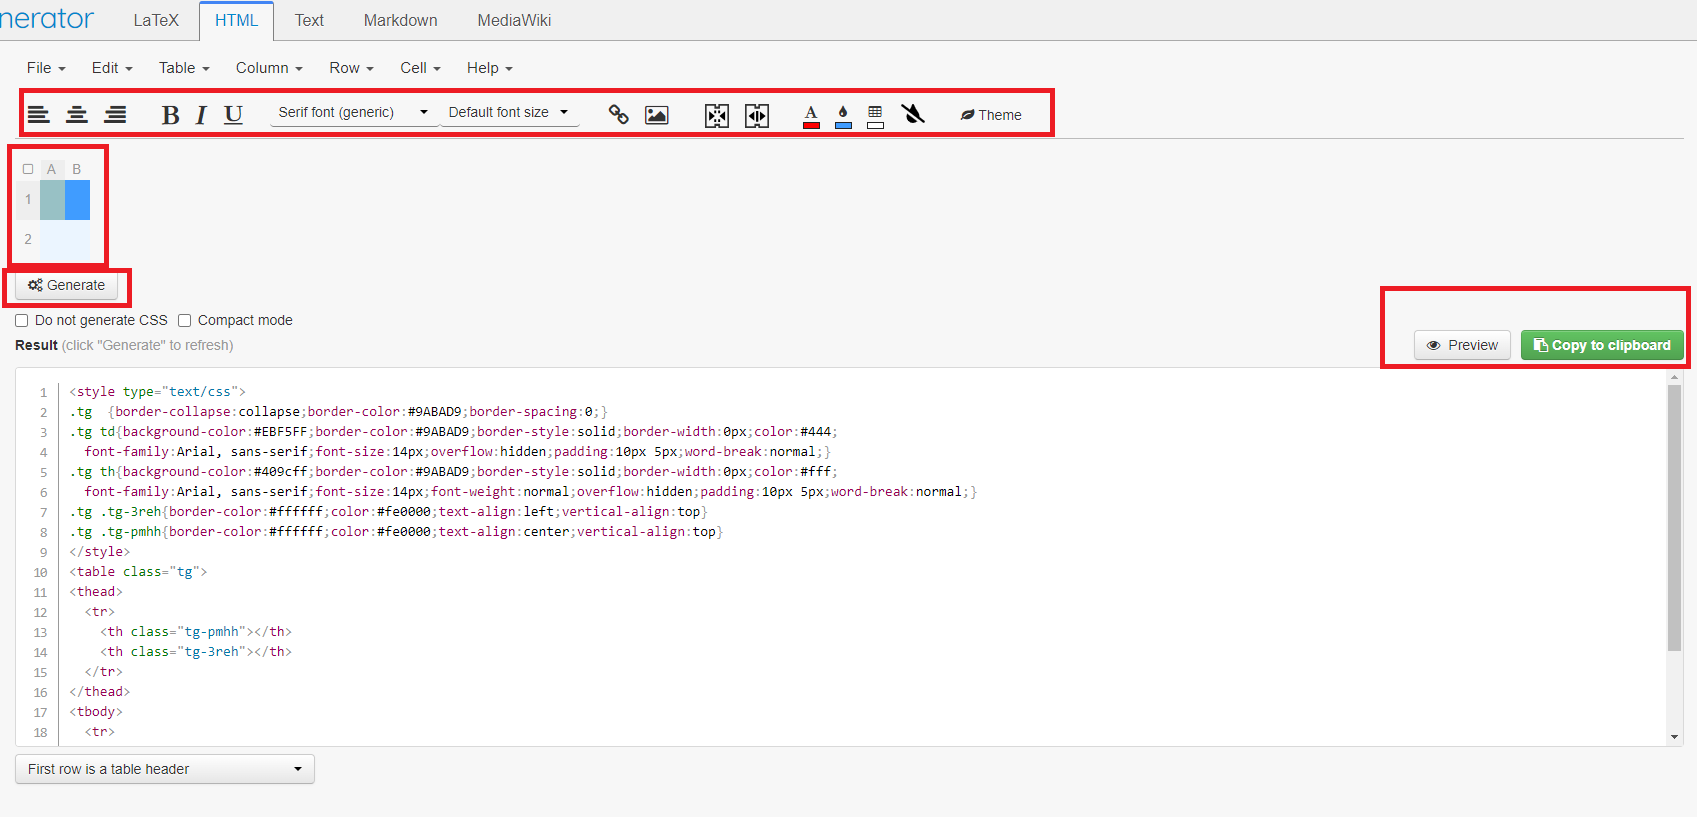This screenshot has height=817, width=1697.
Task: Insert a link using the chain icon
Action: (x=618, y=115)
